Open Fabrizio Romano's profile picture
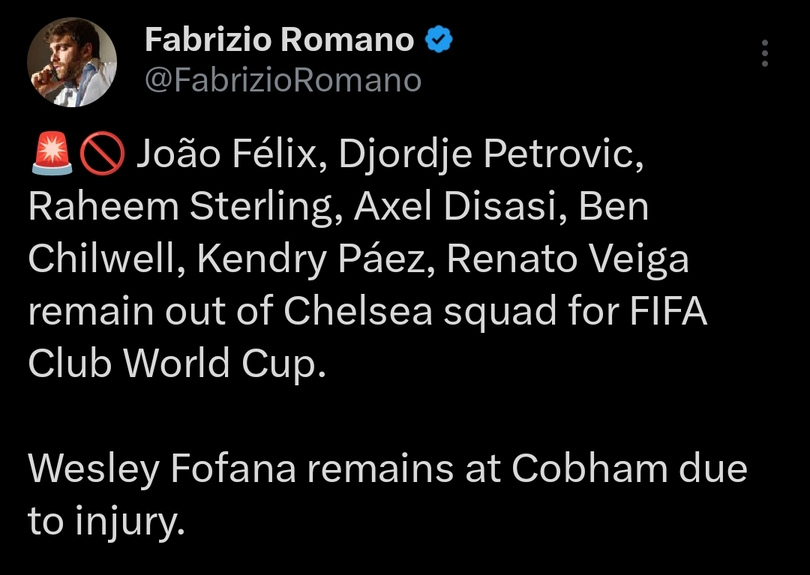The image size is (810, 575). click(72, 62)
